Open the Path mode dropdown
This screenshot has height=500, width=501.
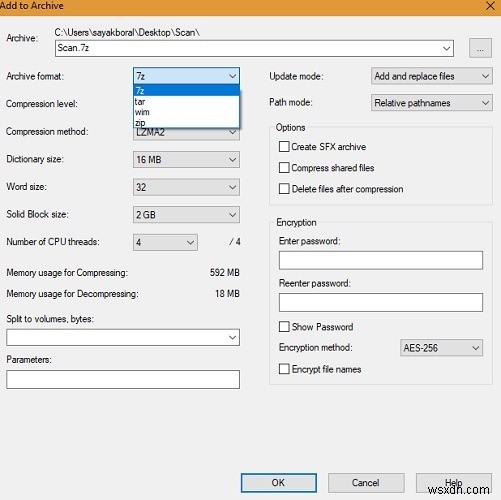point(432,103)
